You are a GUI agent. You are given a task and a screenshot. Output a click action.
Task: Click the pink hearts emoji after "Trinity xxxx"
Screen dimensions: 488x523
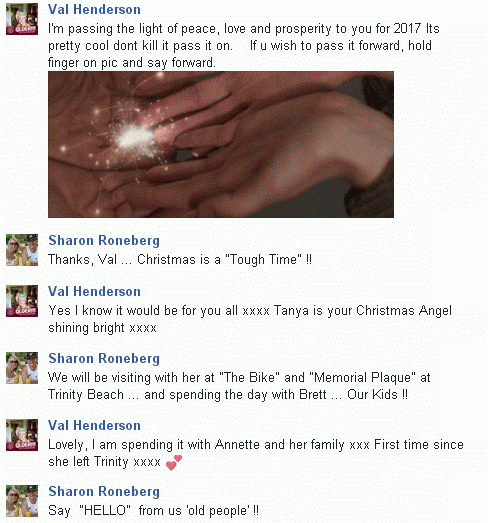(x=174, y=463)
